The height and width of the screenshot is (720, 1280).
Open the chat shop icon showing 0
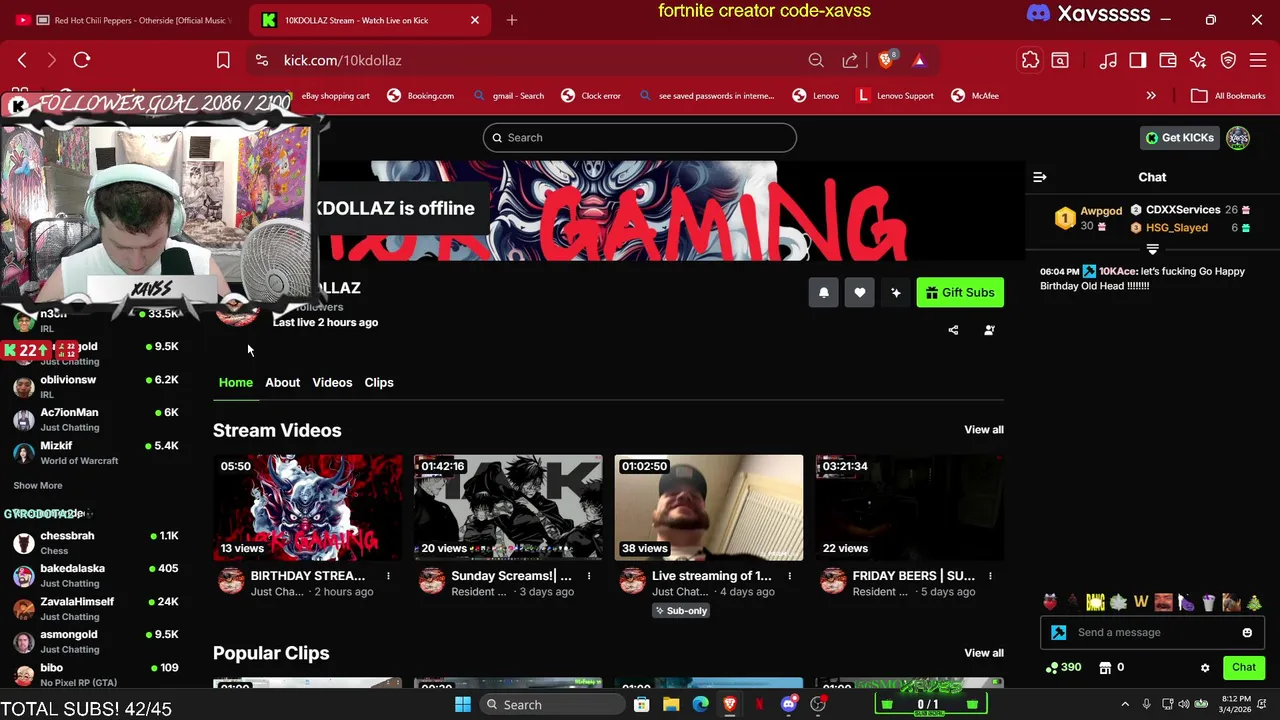(1112, 667)
